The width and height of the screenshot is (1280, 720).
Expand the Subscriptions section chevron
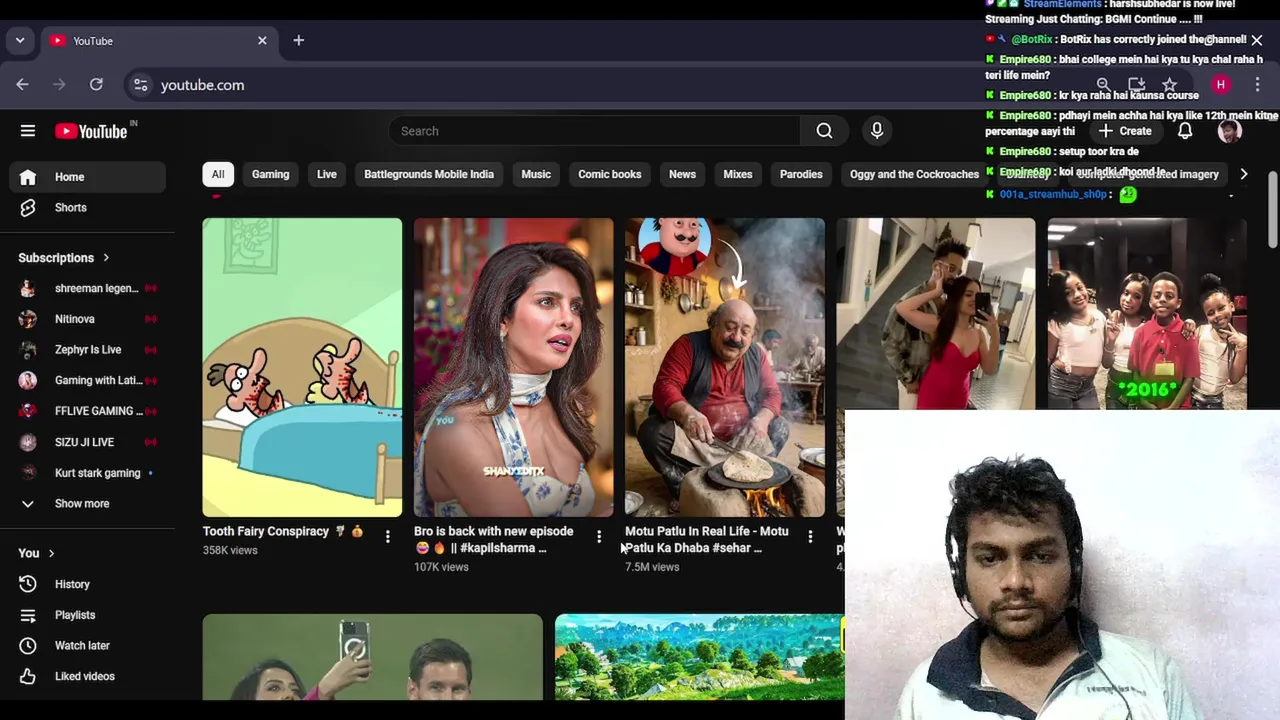point(106,258)
